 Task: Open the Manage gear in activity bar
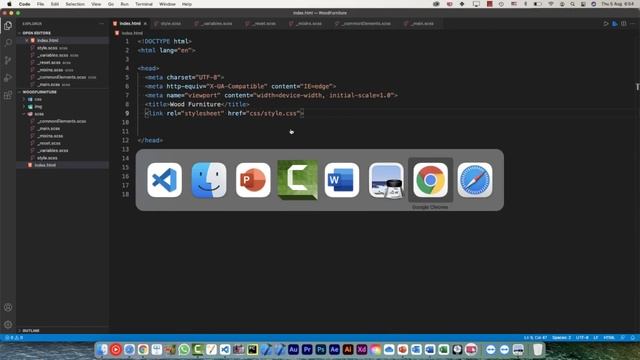pos(8,325)
